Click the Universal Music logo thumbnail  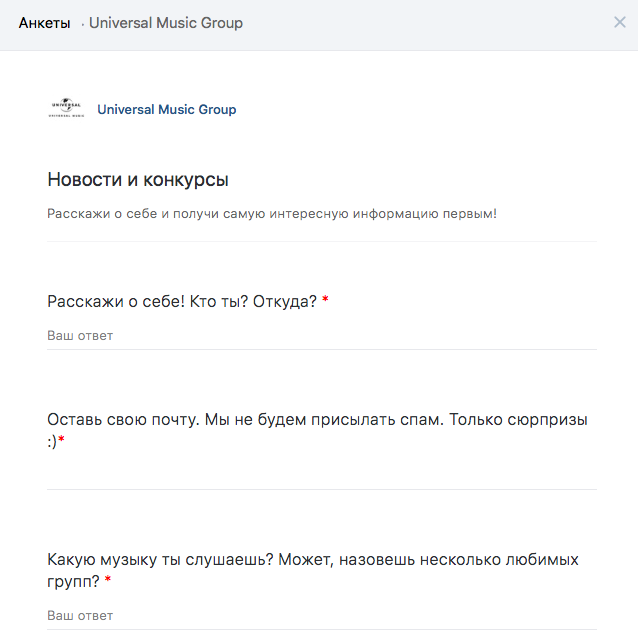[x=66, y=109]
